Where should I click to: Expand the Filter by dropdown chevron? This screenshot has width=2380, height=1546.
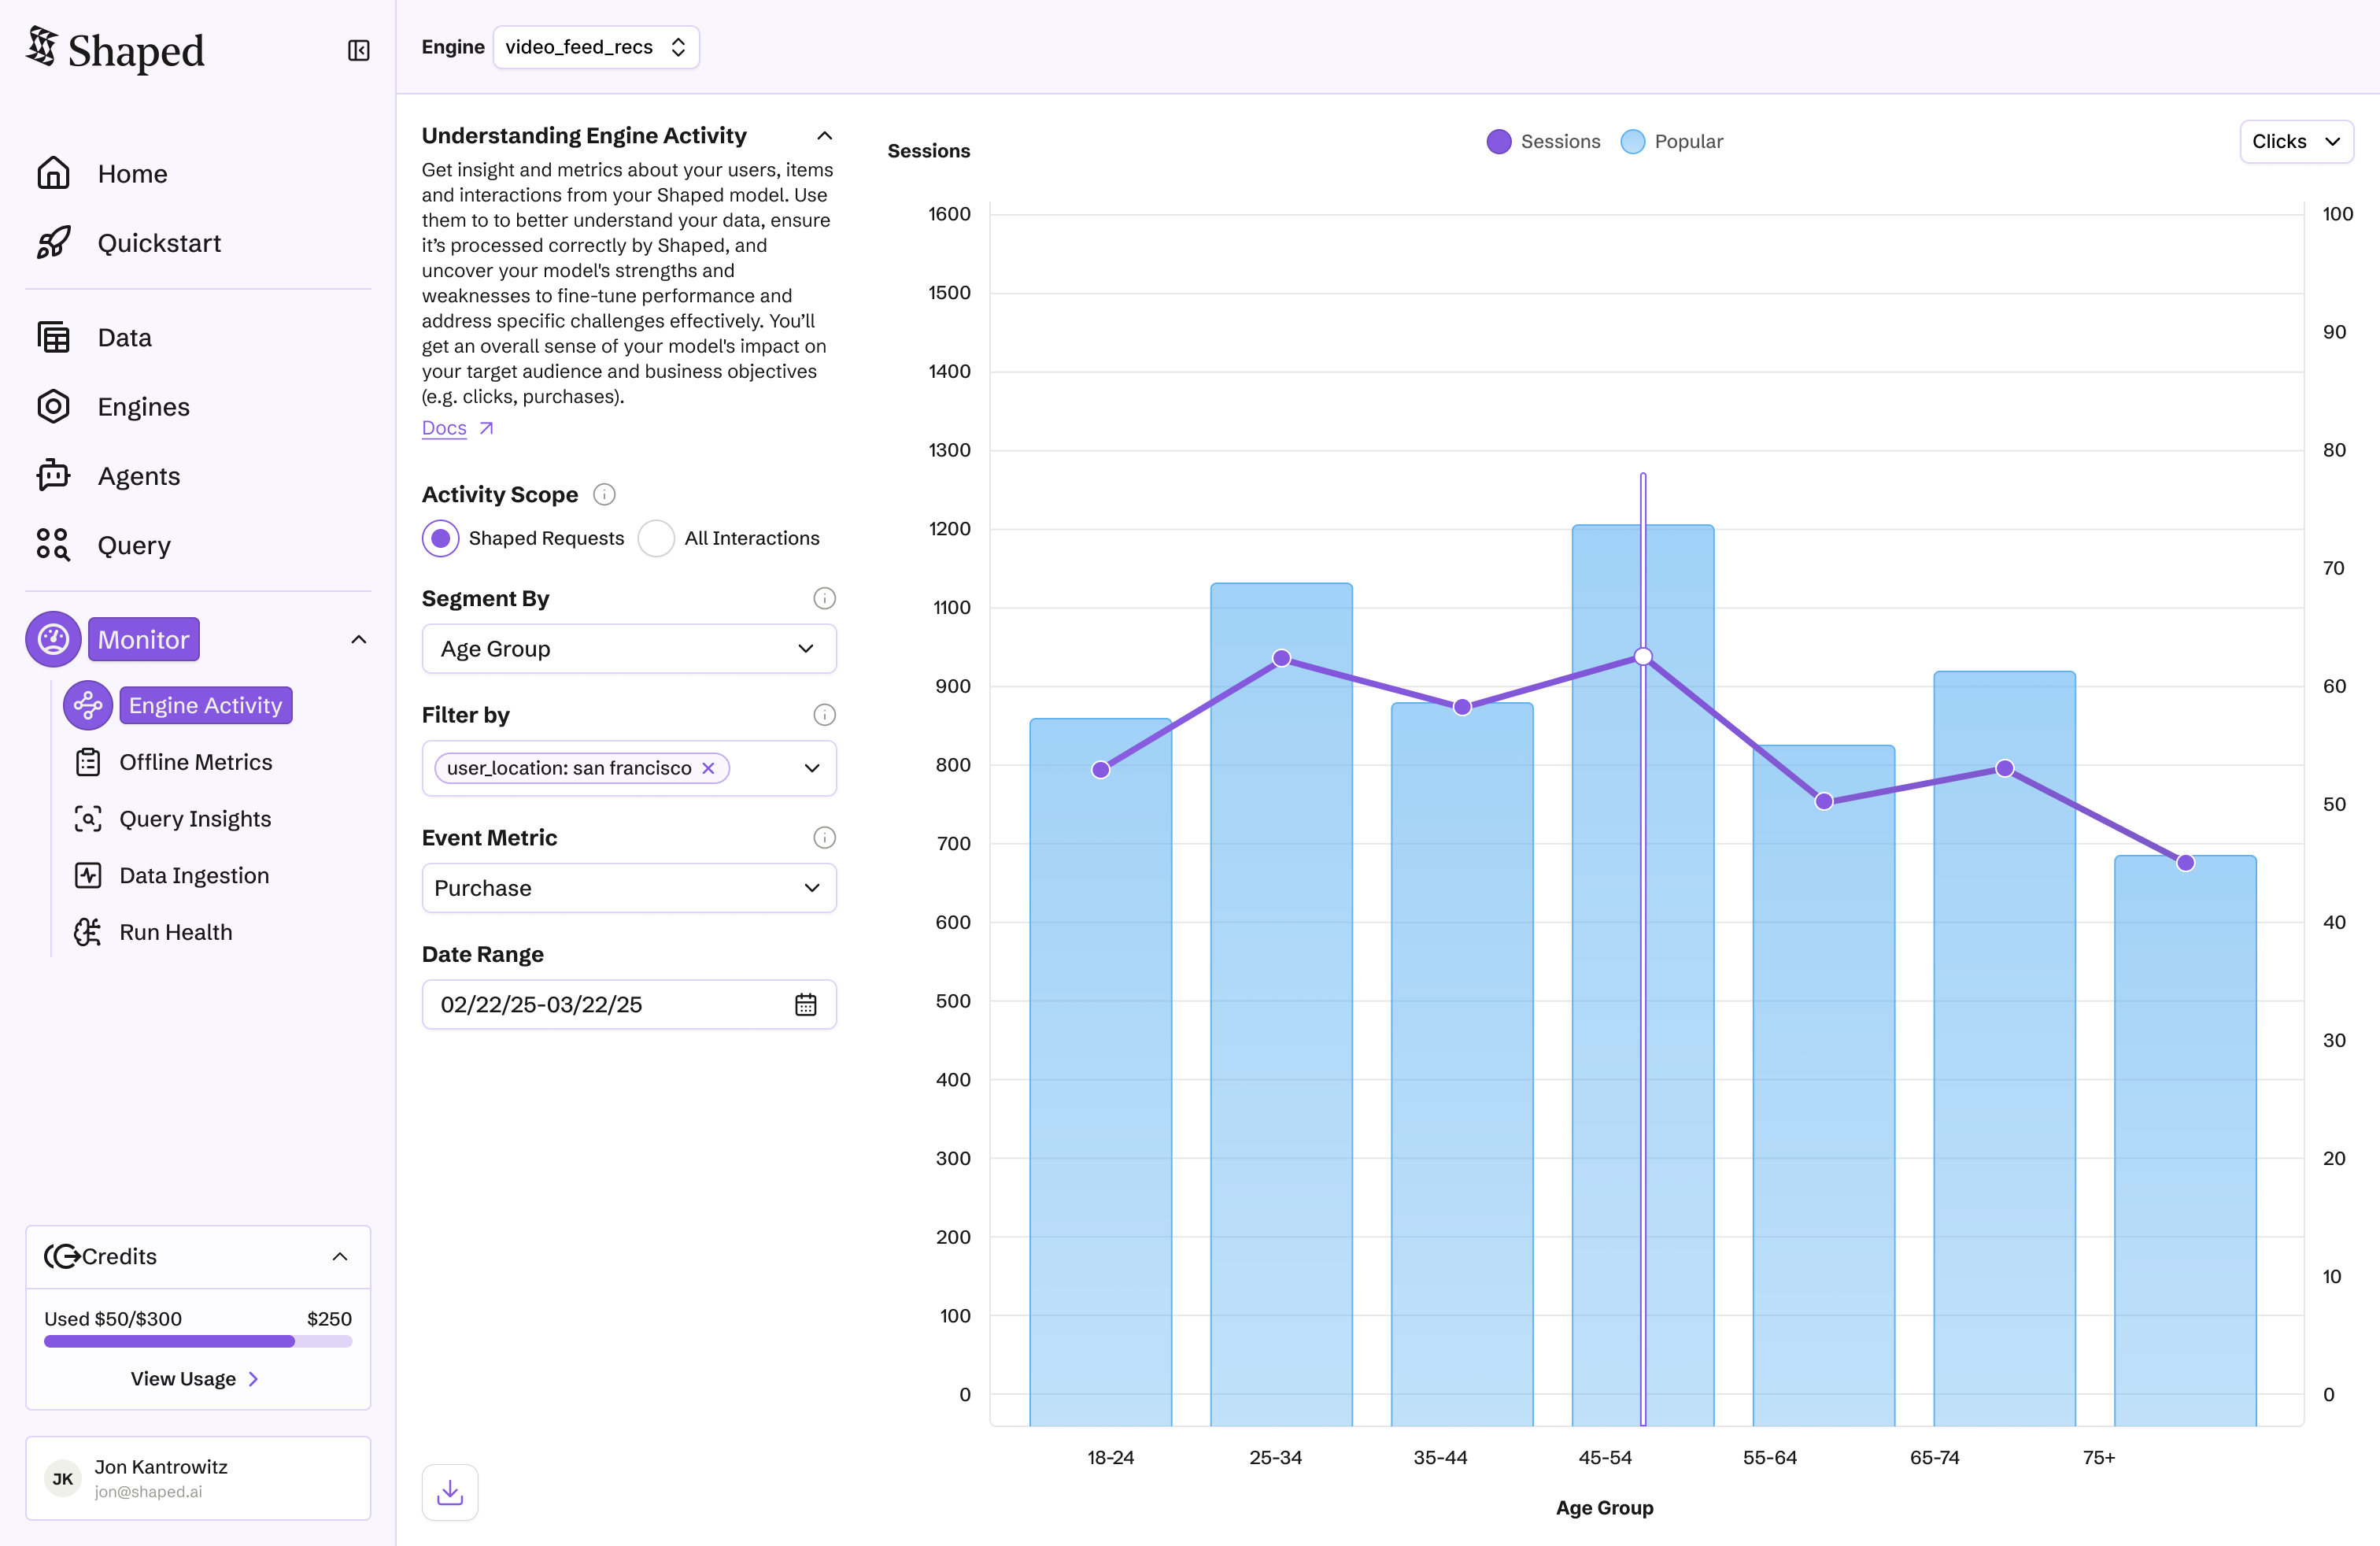812,768
